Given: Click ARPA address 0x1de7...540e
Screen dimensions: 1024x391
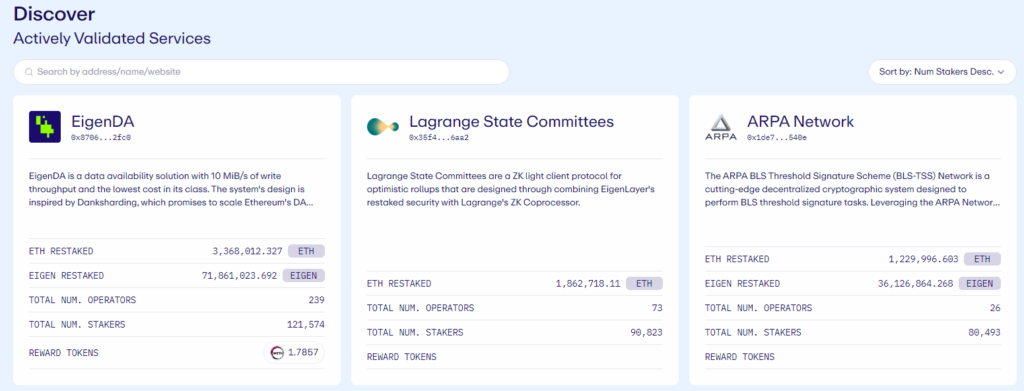Looking at the screenshot, I should 777,138.
